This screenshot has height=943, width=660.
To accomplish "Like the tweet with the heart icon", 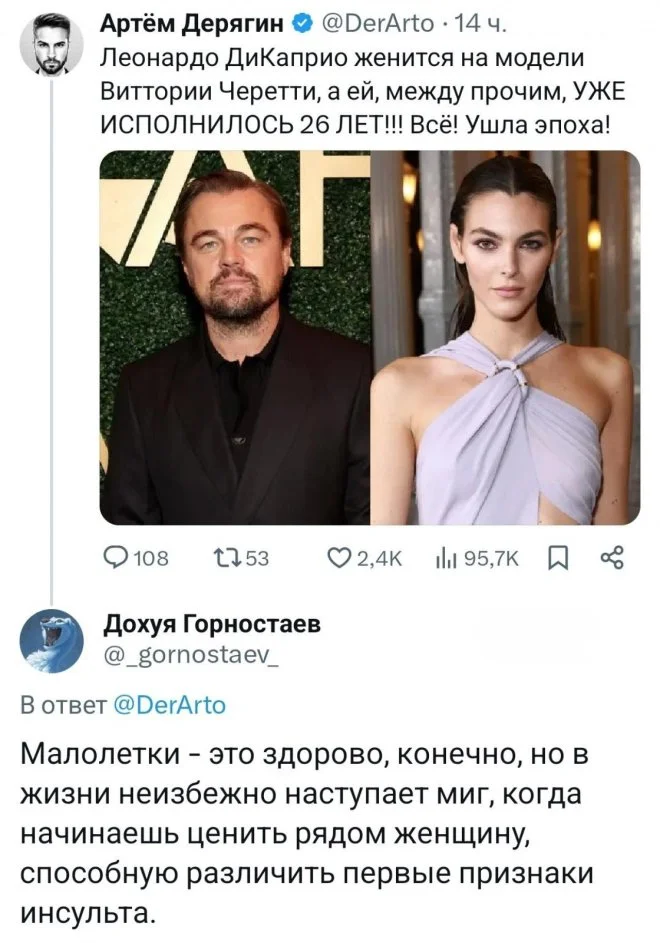I will 339,557.
